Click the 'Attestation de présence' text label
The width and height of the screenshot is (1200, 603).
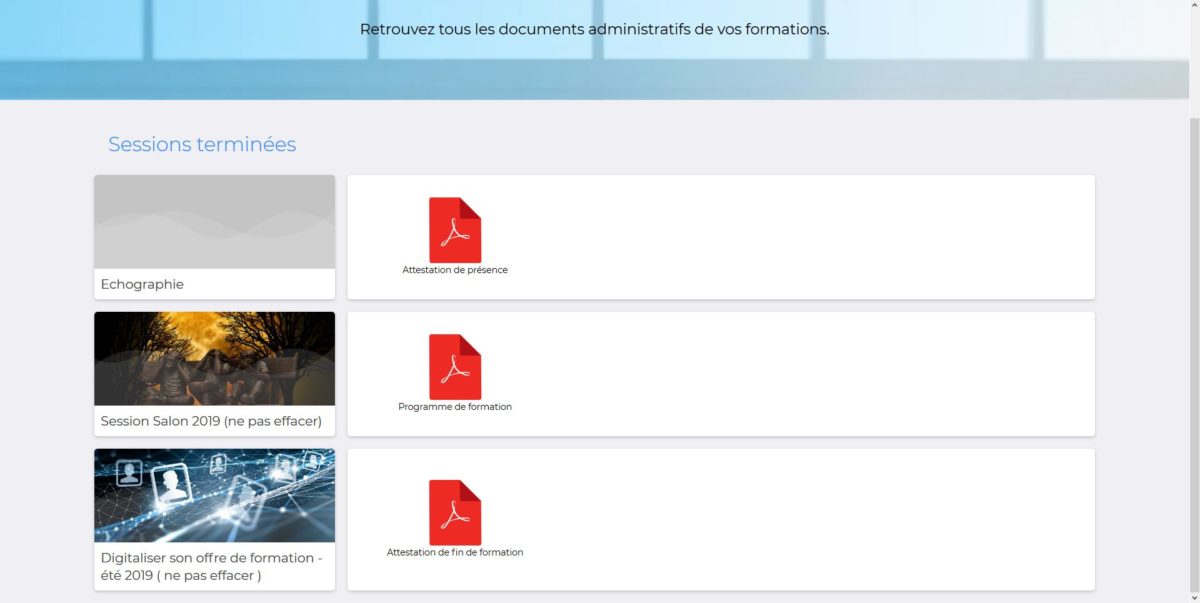(x=455, y=270)
